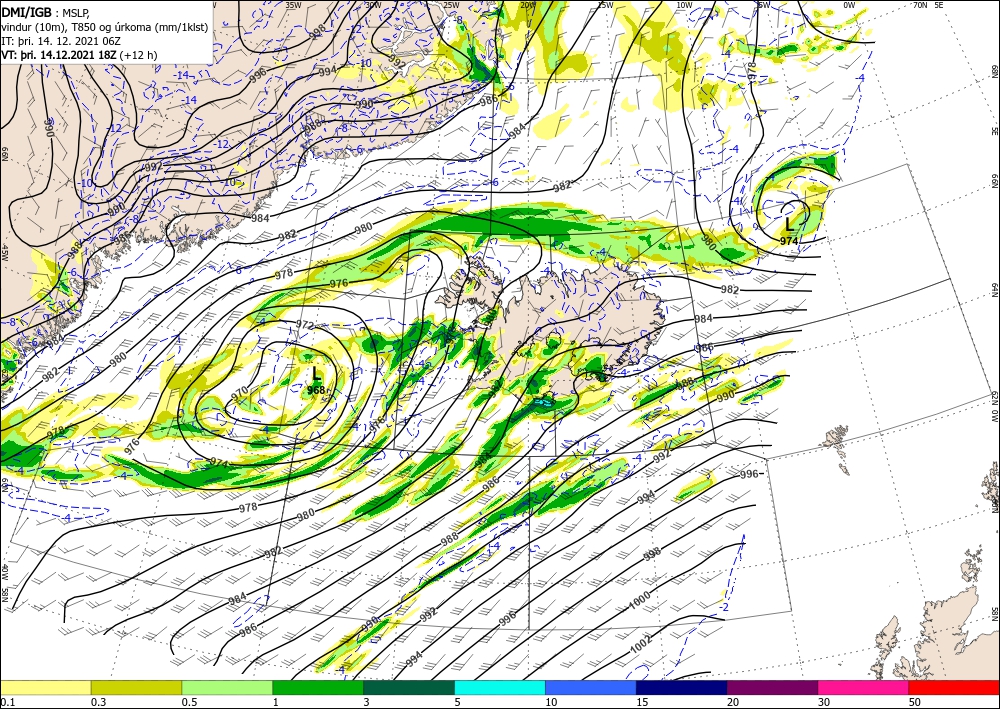The height and width of the screenshot is (709, 1000).
Task: Select the green 1–3 mm legend swatch
Action: [x=318, y=687]
